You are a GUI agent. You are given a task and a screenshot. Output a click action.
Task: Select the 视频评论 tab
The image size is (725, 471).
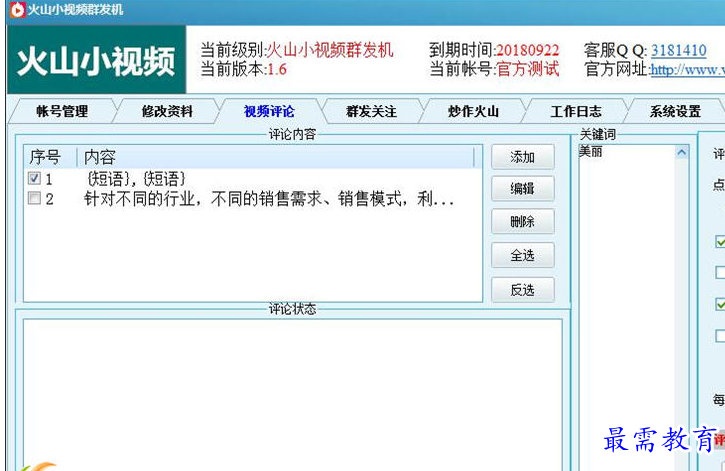pyautogui.click(x=269, y=111)
